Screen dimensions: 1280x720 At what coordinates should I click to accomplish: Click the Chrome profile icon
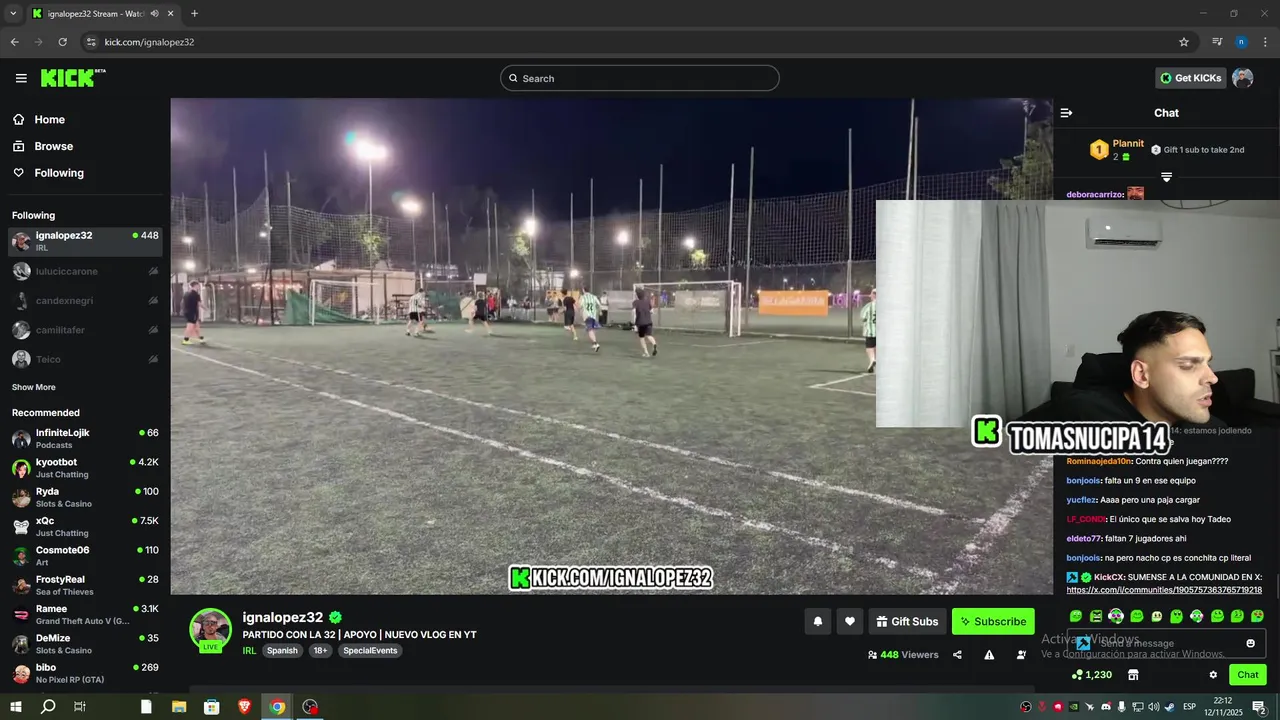[x=1241, y=42]
